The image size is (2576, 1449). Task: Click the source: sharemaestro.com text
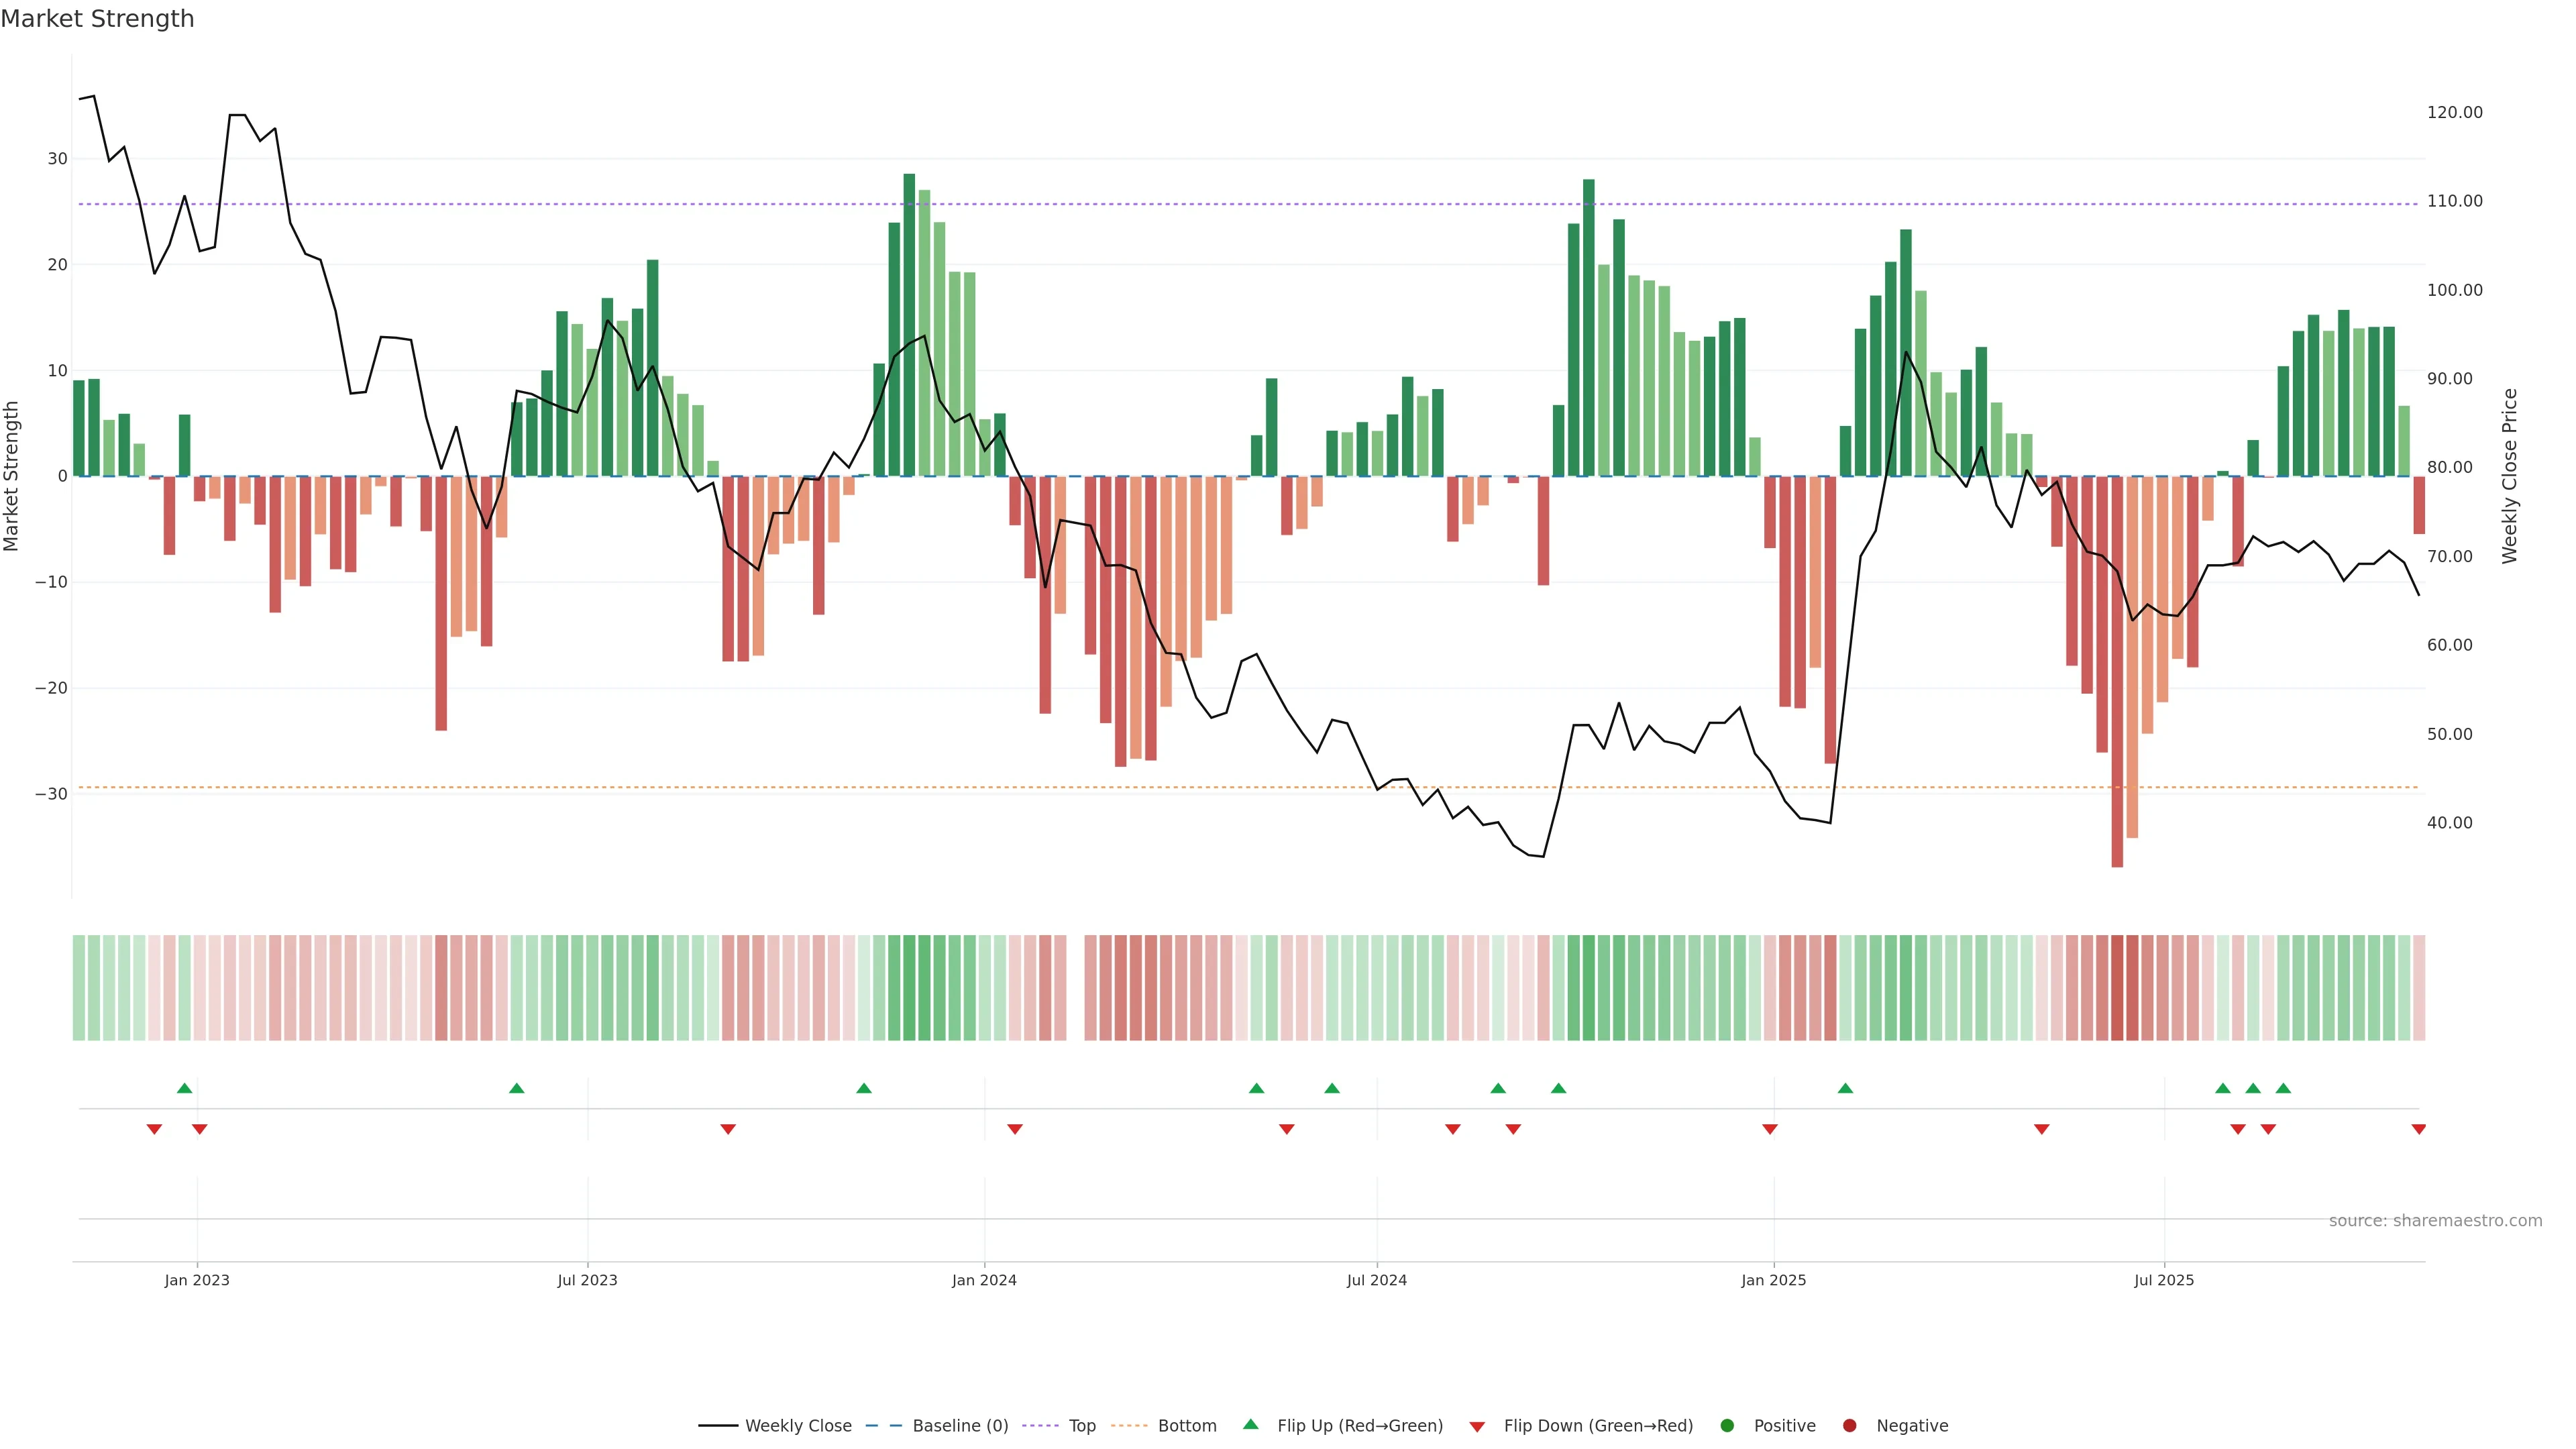point(2435,1220)
